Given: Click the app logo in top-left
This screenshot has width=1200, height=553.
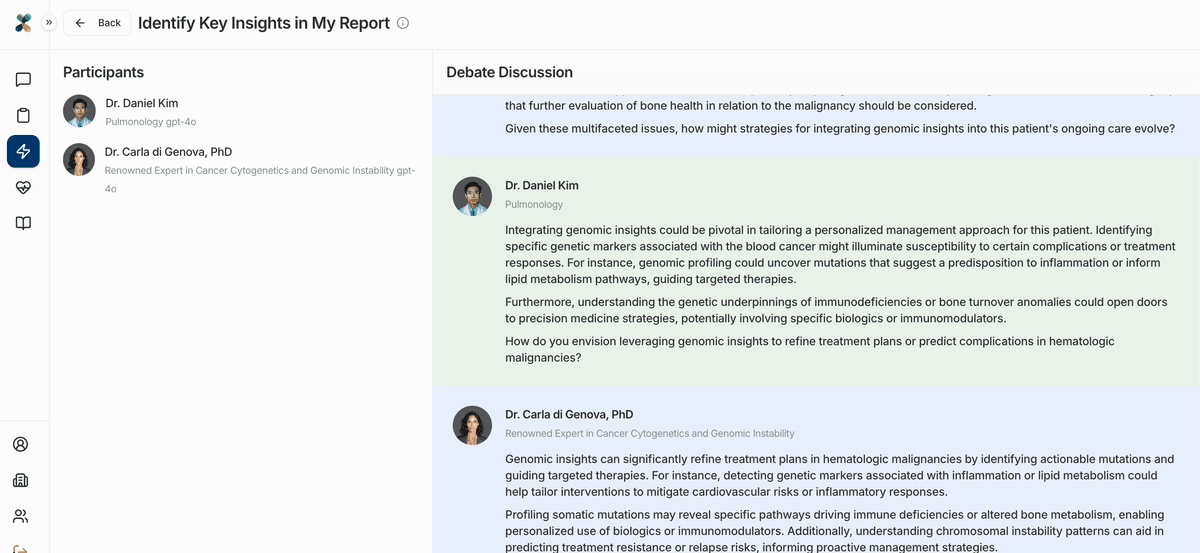Looking at the screenshot, I should click(23, 23).
